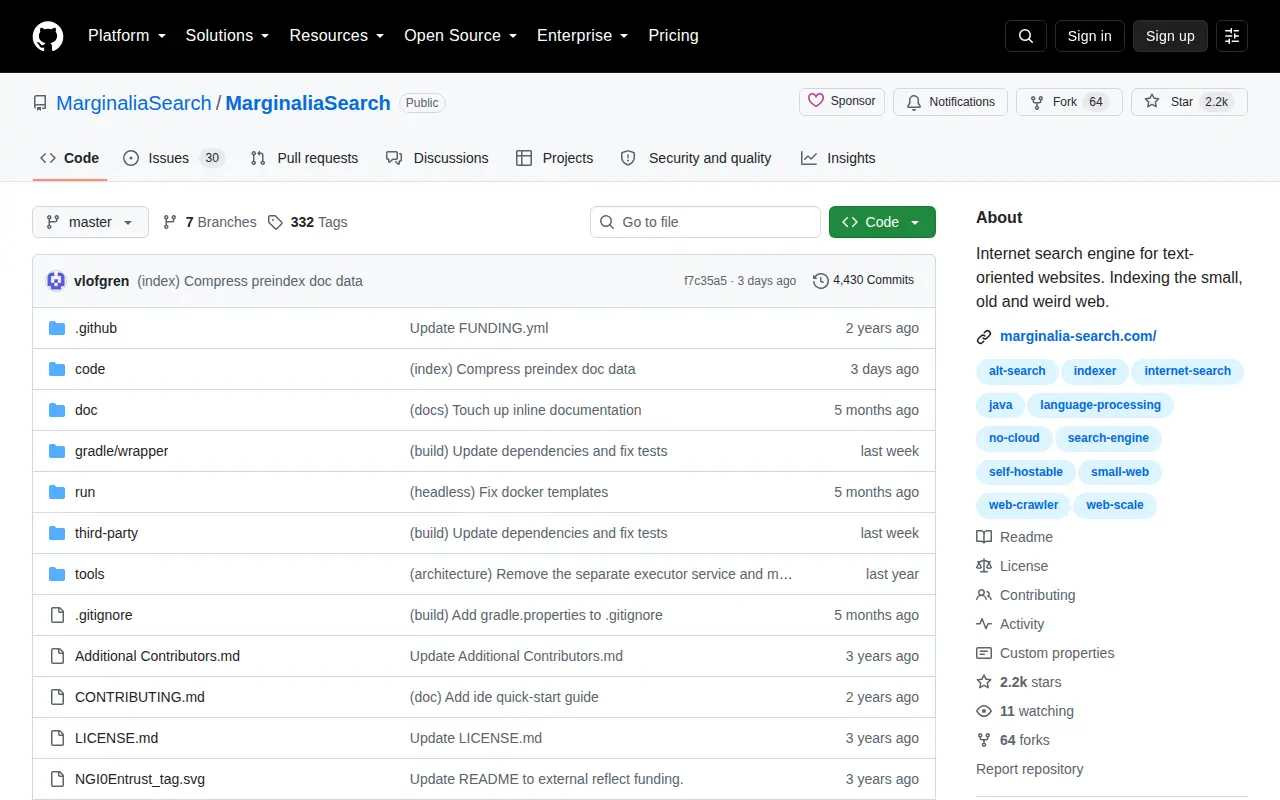Open the Discussions tab
1280x800 pixels.
click(438, 158)
